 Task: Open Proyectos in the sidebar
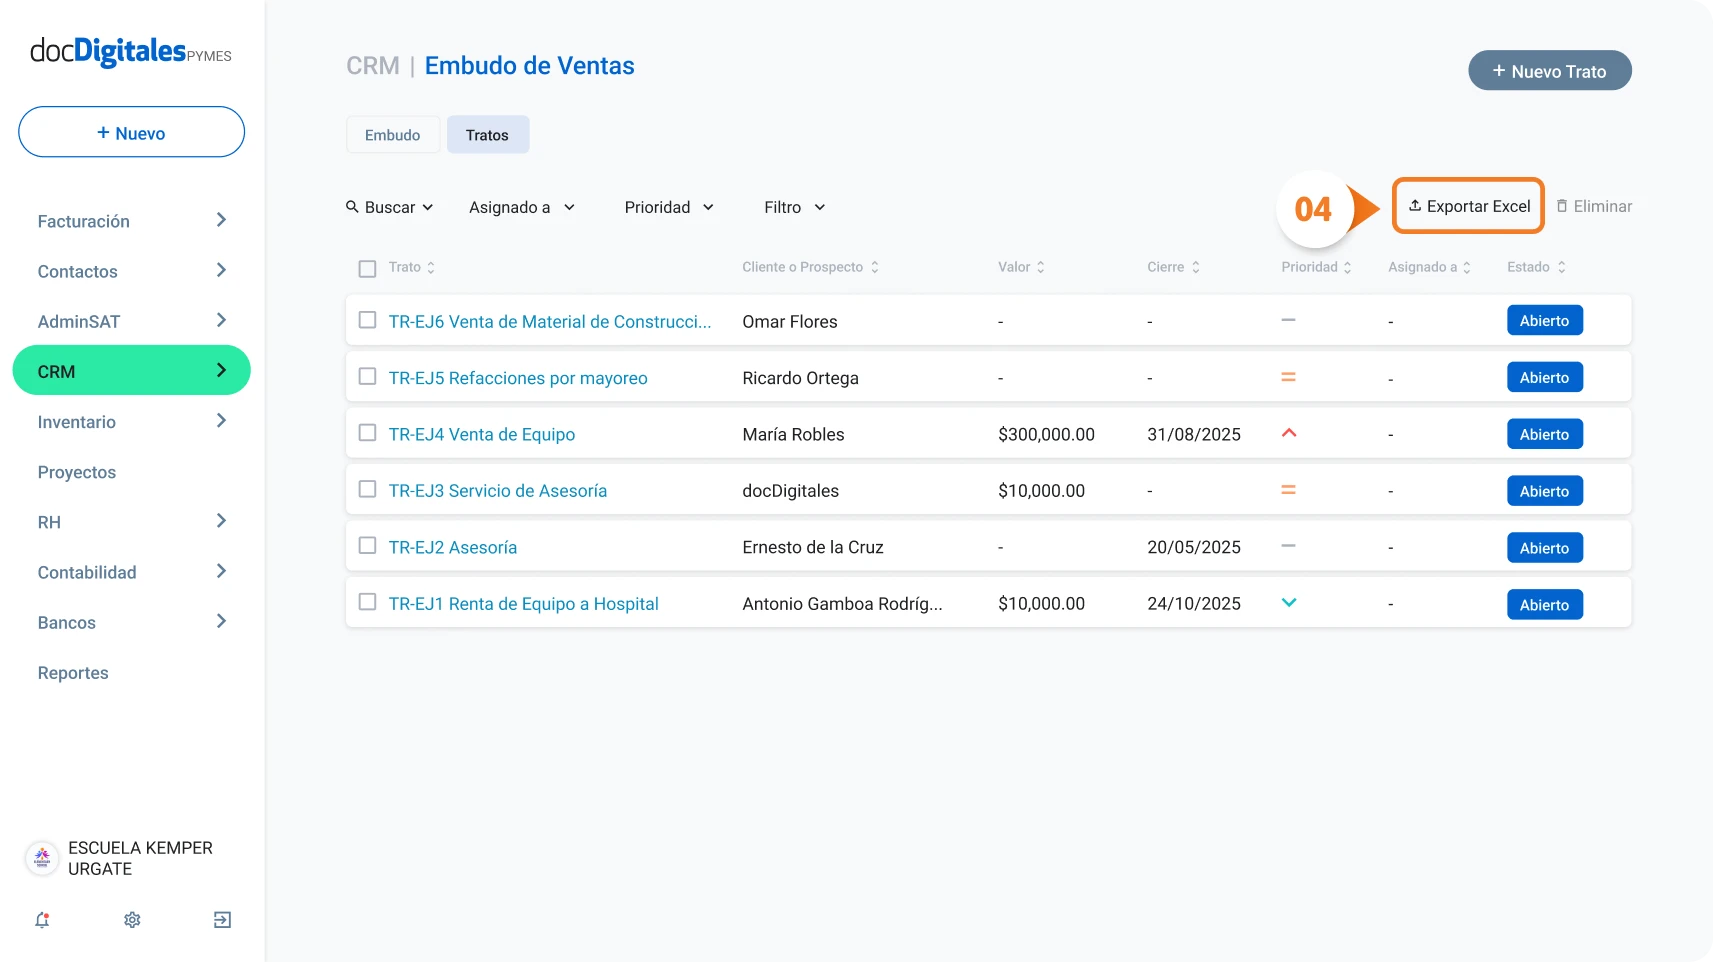pos(77,472)
